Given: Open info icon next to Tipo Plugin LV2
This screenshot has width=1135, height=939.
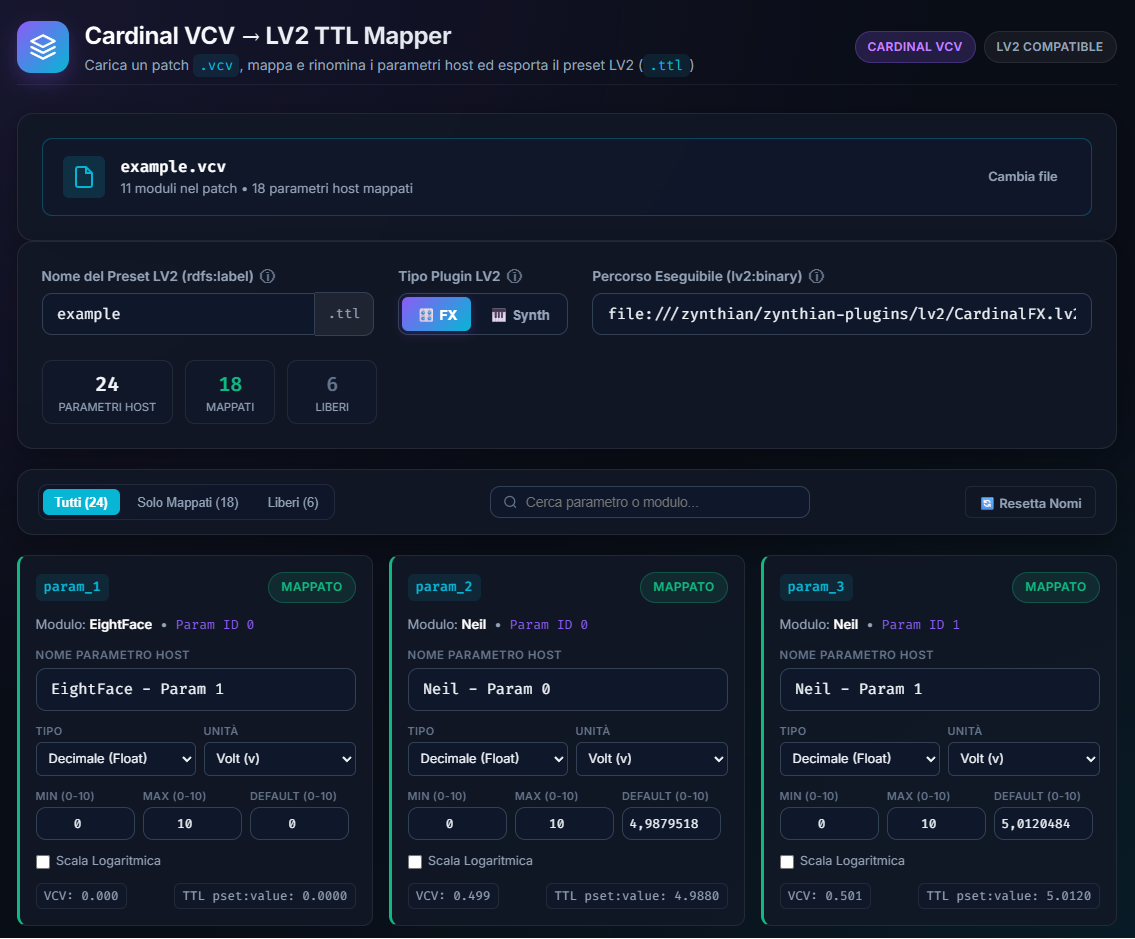Looking at the screenshot, I should click(x=515, y=277).
